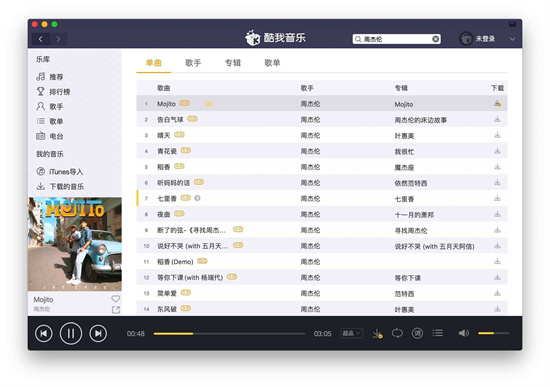550x387 pixels.
Task: Favorite the current song with heart icon
Action: click(x=115, y=299)
